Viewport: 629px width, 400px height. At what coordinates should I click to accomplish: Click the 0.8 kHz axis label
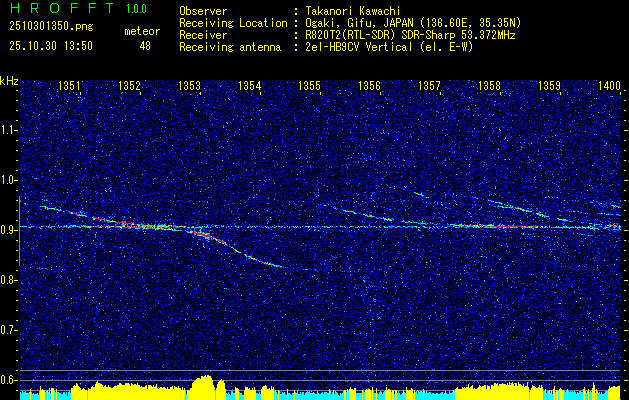click(8, 280)
